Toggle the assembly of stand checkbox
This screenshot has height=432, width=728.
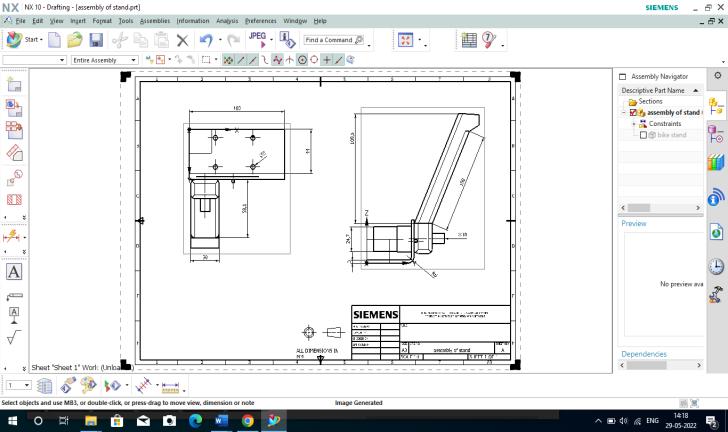(x=633, y=113)
